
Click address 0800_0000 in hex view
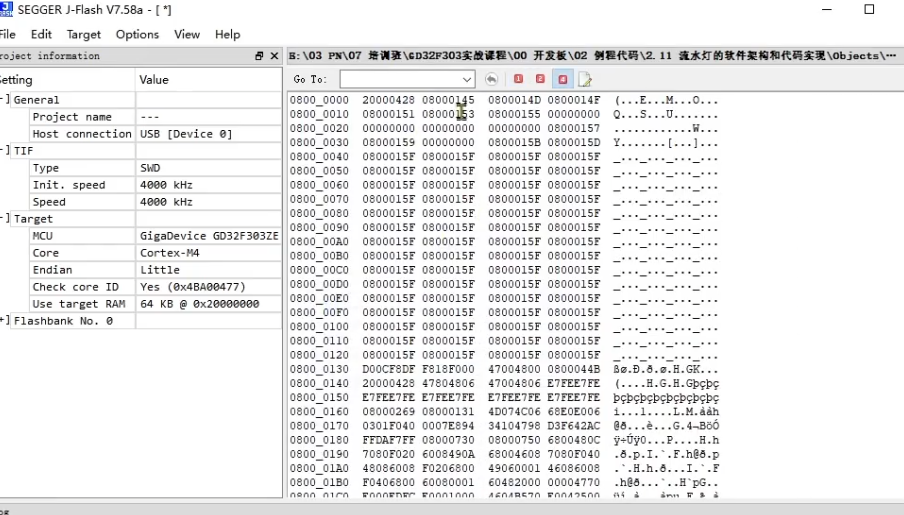319,100
